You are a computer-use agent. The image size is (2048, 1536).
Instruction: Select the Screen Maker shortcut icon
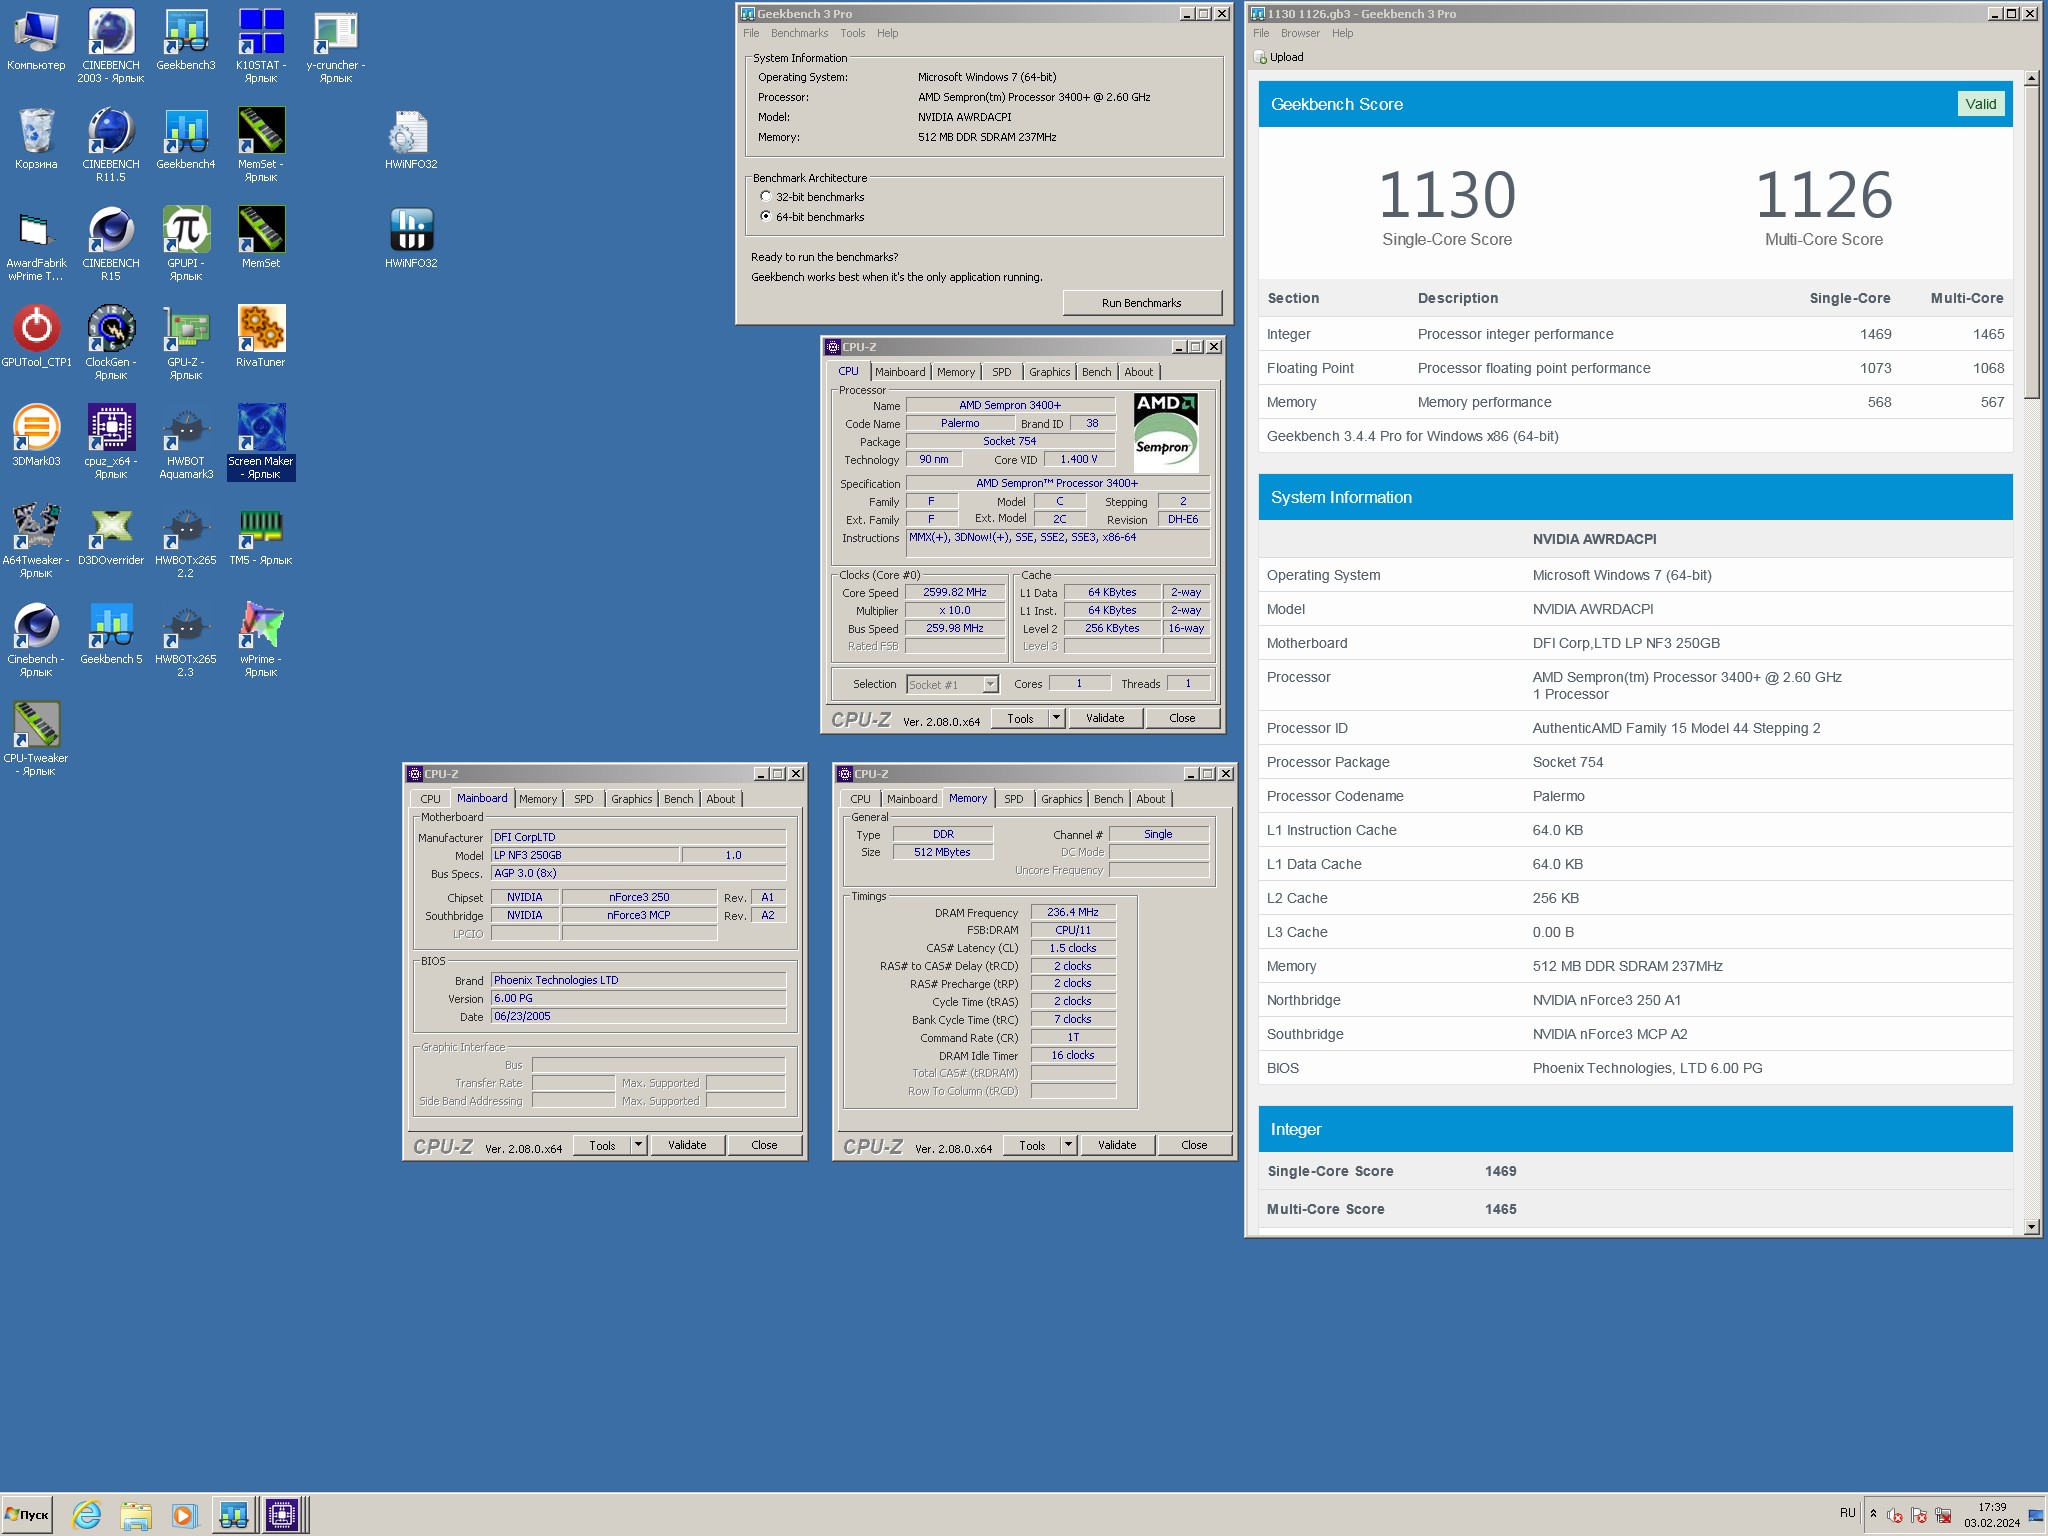[x=261, y=442]
